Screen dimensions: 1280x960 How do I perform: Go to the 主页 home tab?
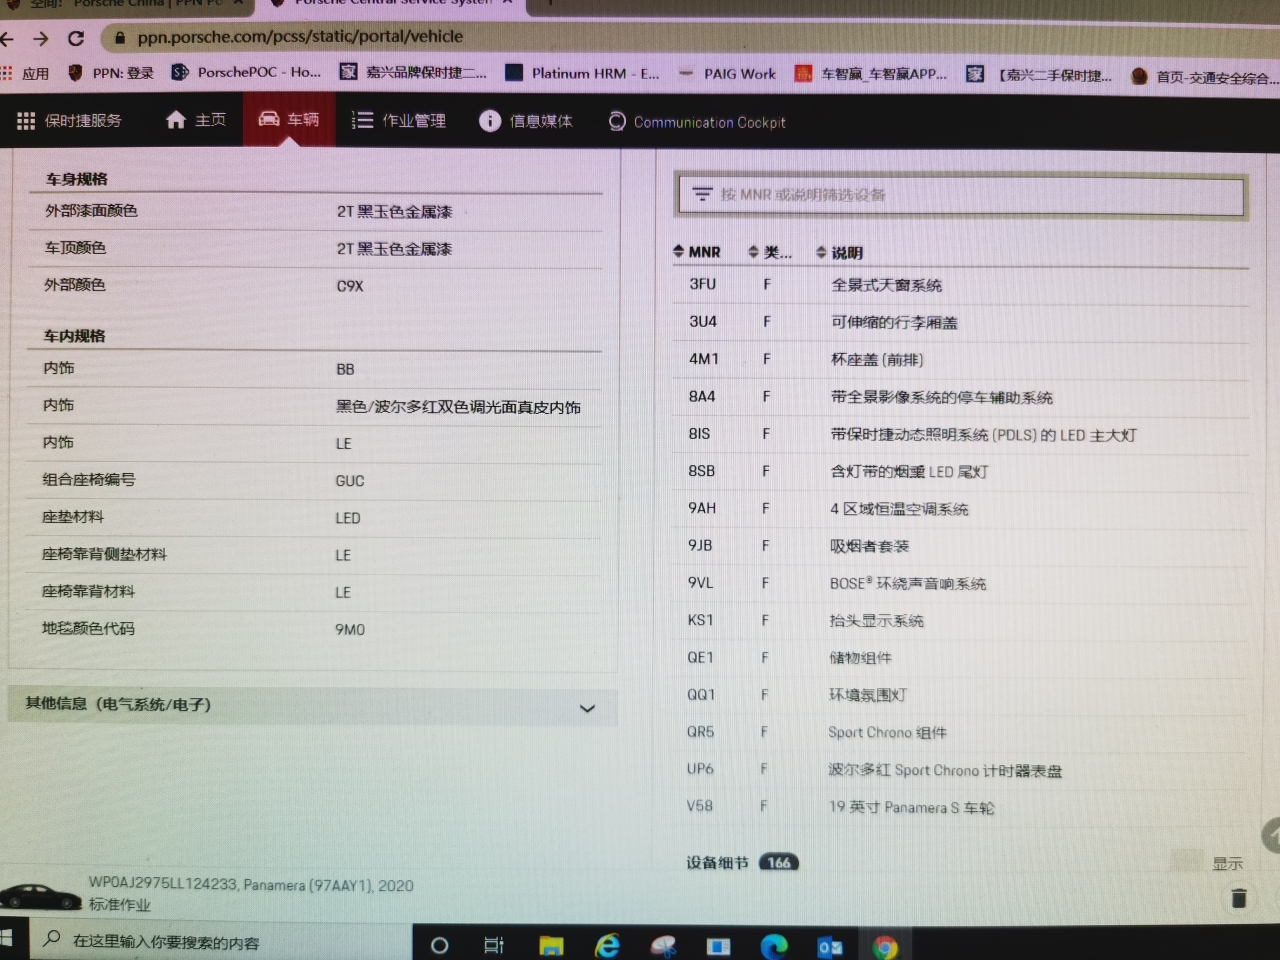196,120
